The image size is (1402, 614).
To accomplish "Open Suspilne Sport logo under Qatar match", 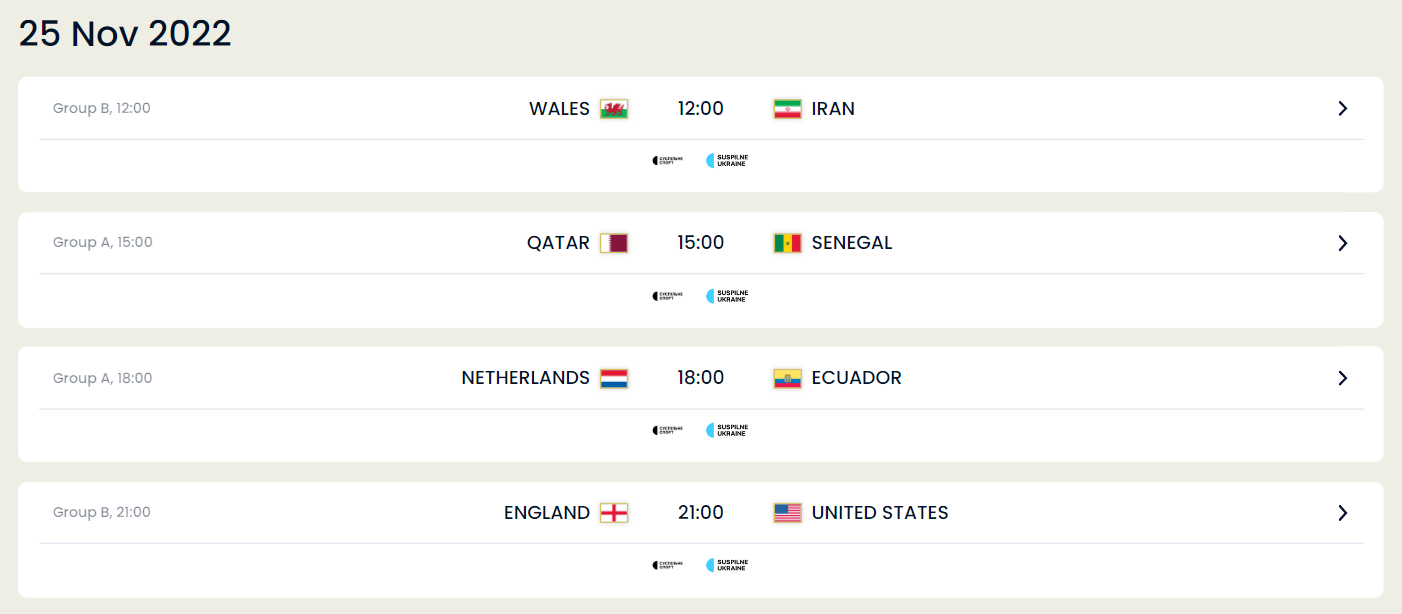I will 667,296.
